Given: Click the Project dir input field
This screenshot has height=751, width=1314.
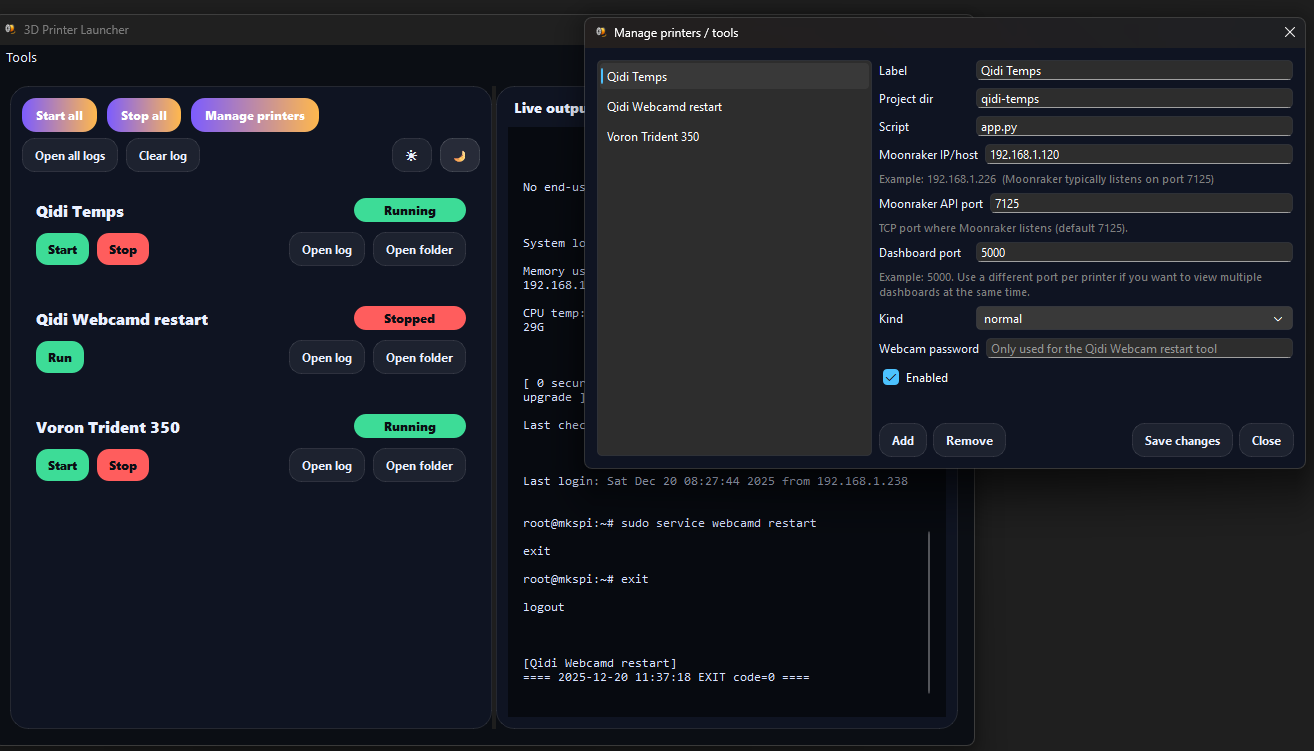Looking at the screenshot, I should pos(1134,98).
